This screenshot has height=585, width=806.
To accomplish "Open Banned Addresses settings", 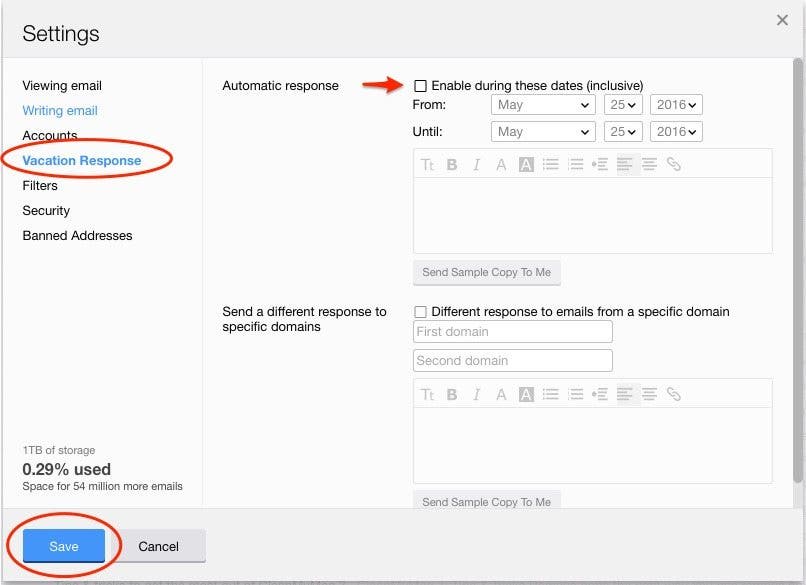I will point(78,235).
